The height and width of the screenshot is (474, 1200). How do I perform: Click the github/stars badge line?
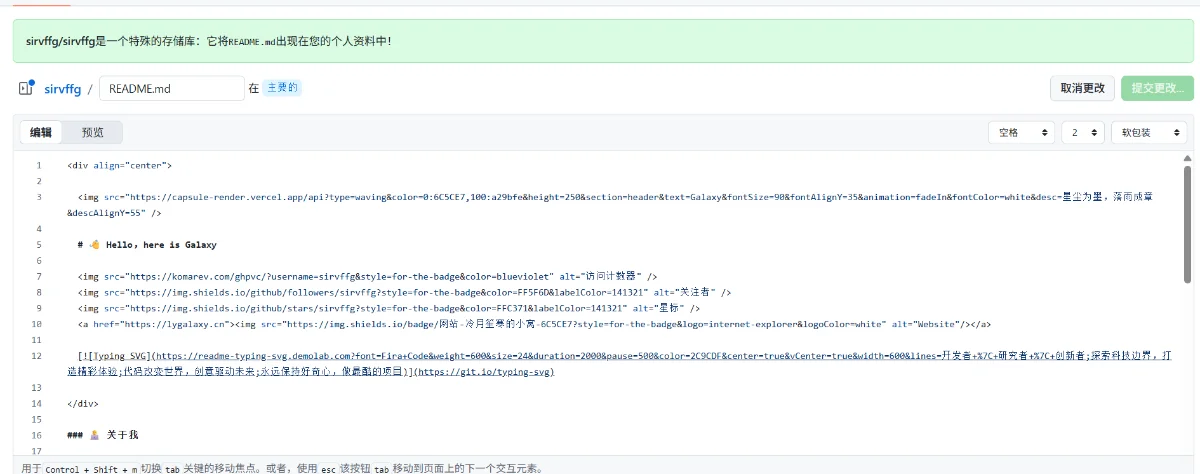point(388,308)
